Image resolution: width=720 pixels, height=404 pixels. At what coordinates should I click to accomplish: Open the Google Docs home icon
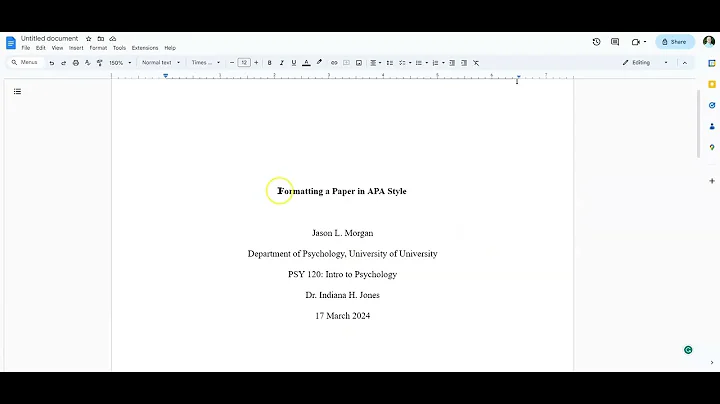tap(11, 43)
